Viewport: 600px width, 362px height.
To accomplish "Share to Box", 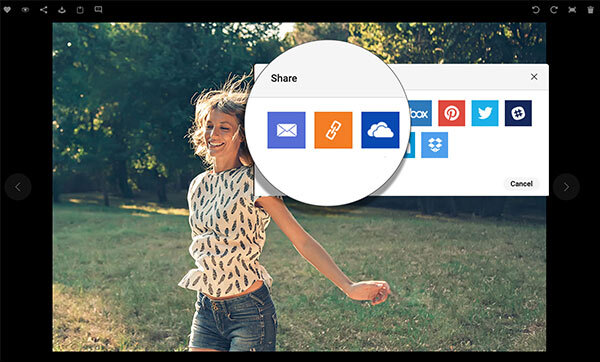I will (x=420, y=113).
